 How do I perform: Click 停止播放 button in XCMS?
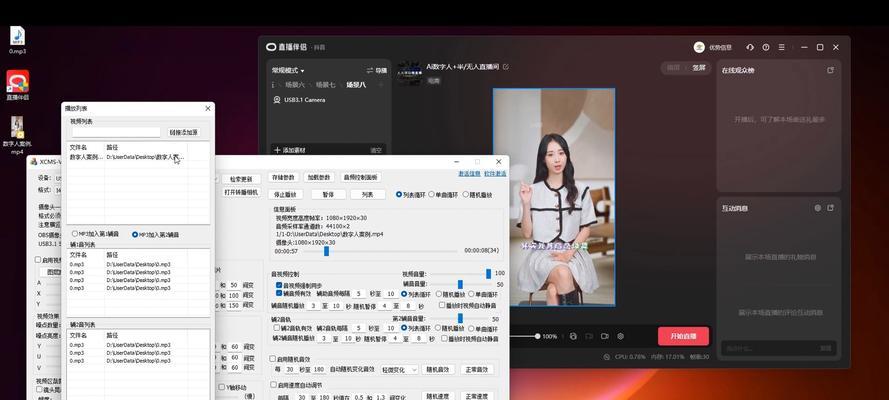click(286, 194)
